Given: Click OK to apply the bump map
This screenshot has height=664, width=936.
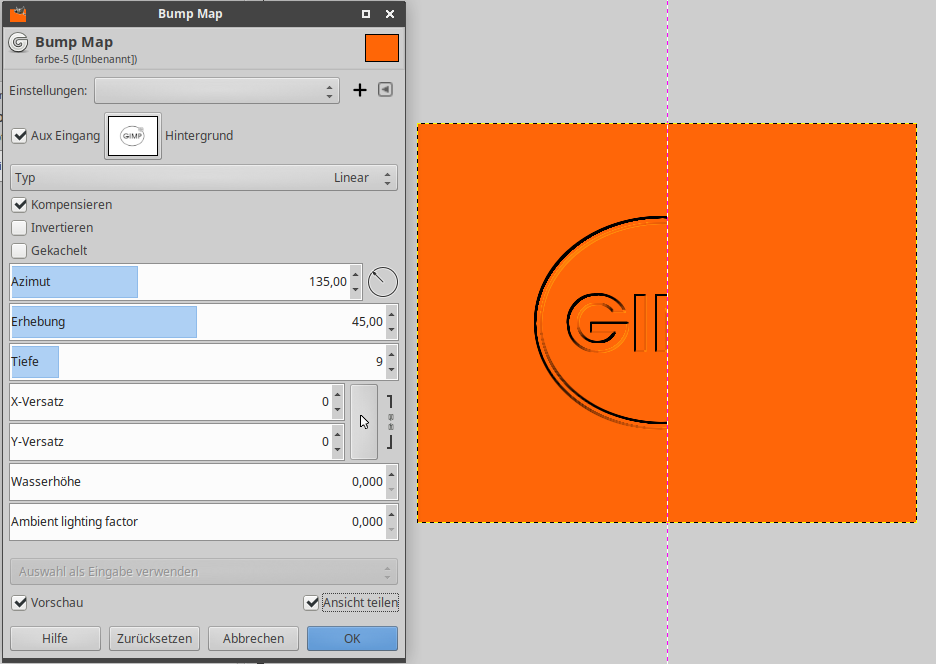Looking at the screenshot, I should pos(352,638).
